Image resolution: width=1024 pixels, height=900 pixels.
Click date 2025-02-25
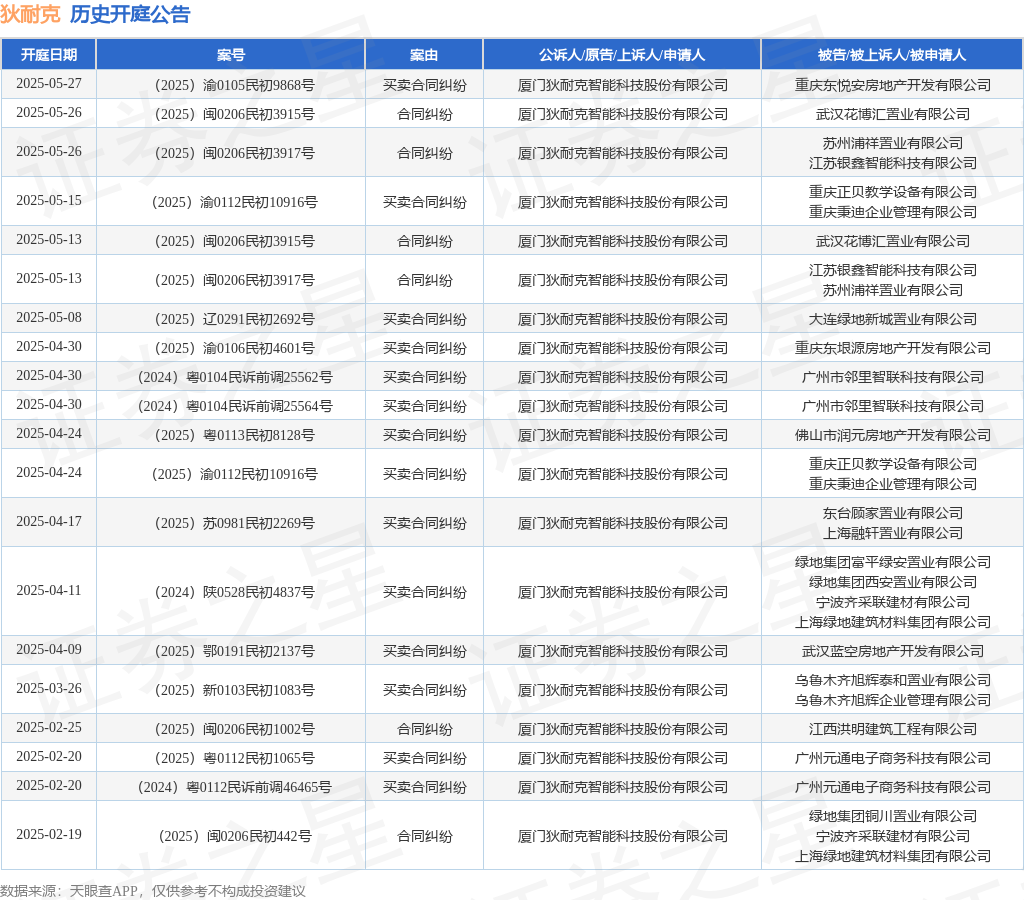click(49, 728)
